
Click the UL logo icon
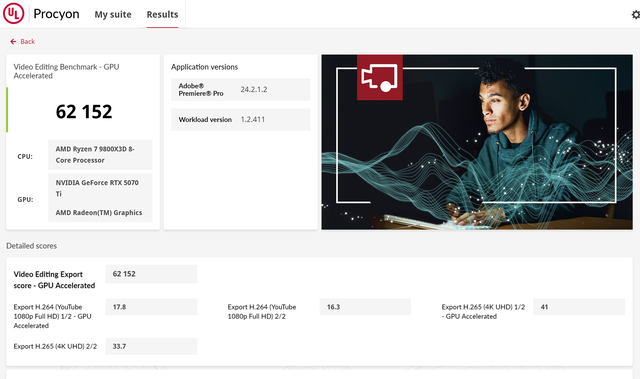point(13,13)
